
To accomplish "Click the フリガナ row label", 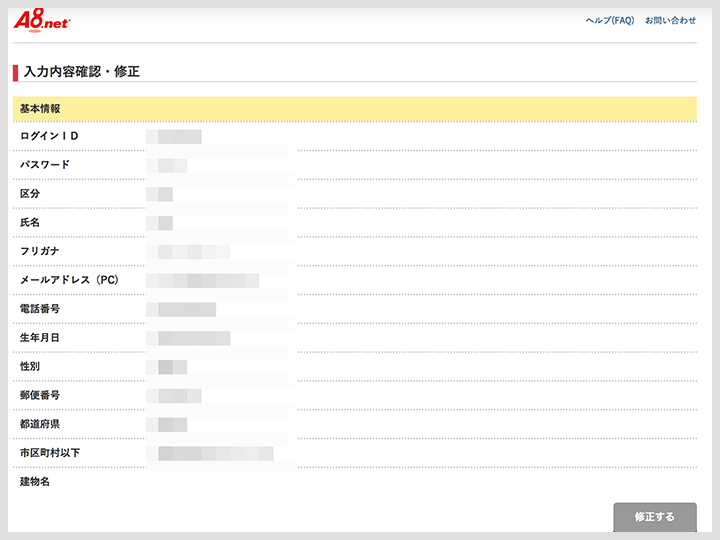I will tap(40, 251).
